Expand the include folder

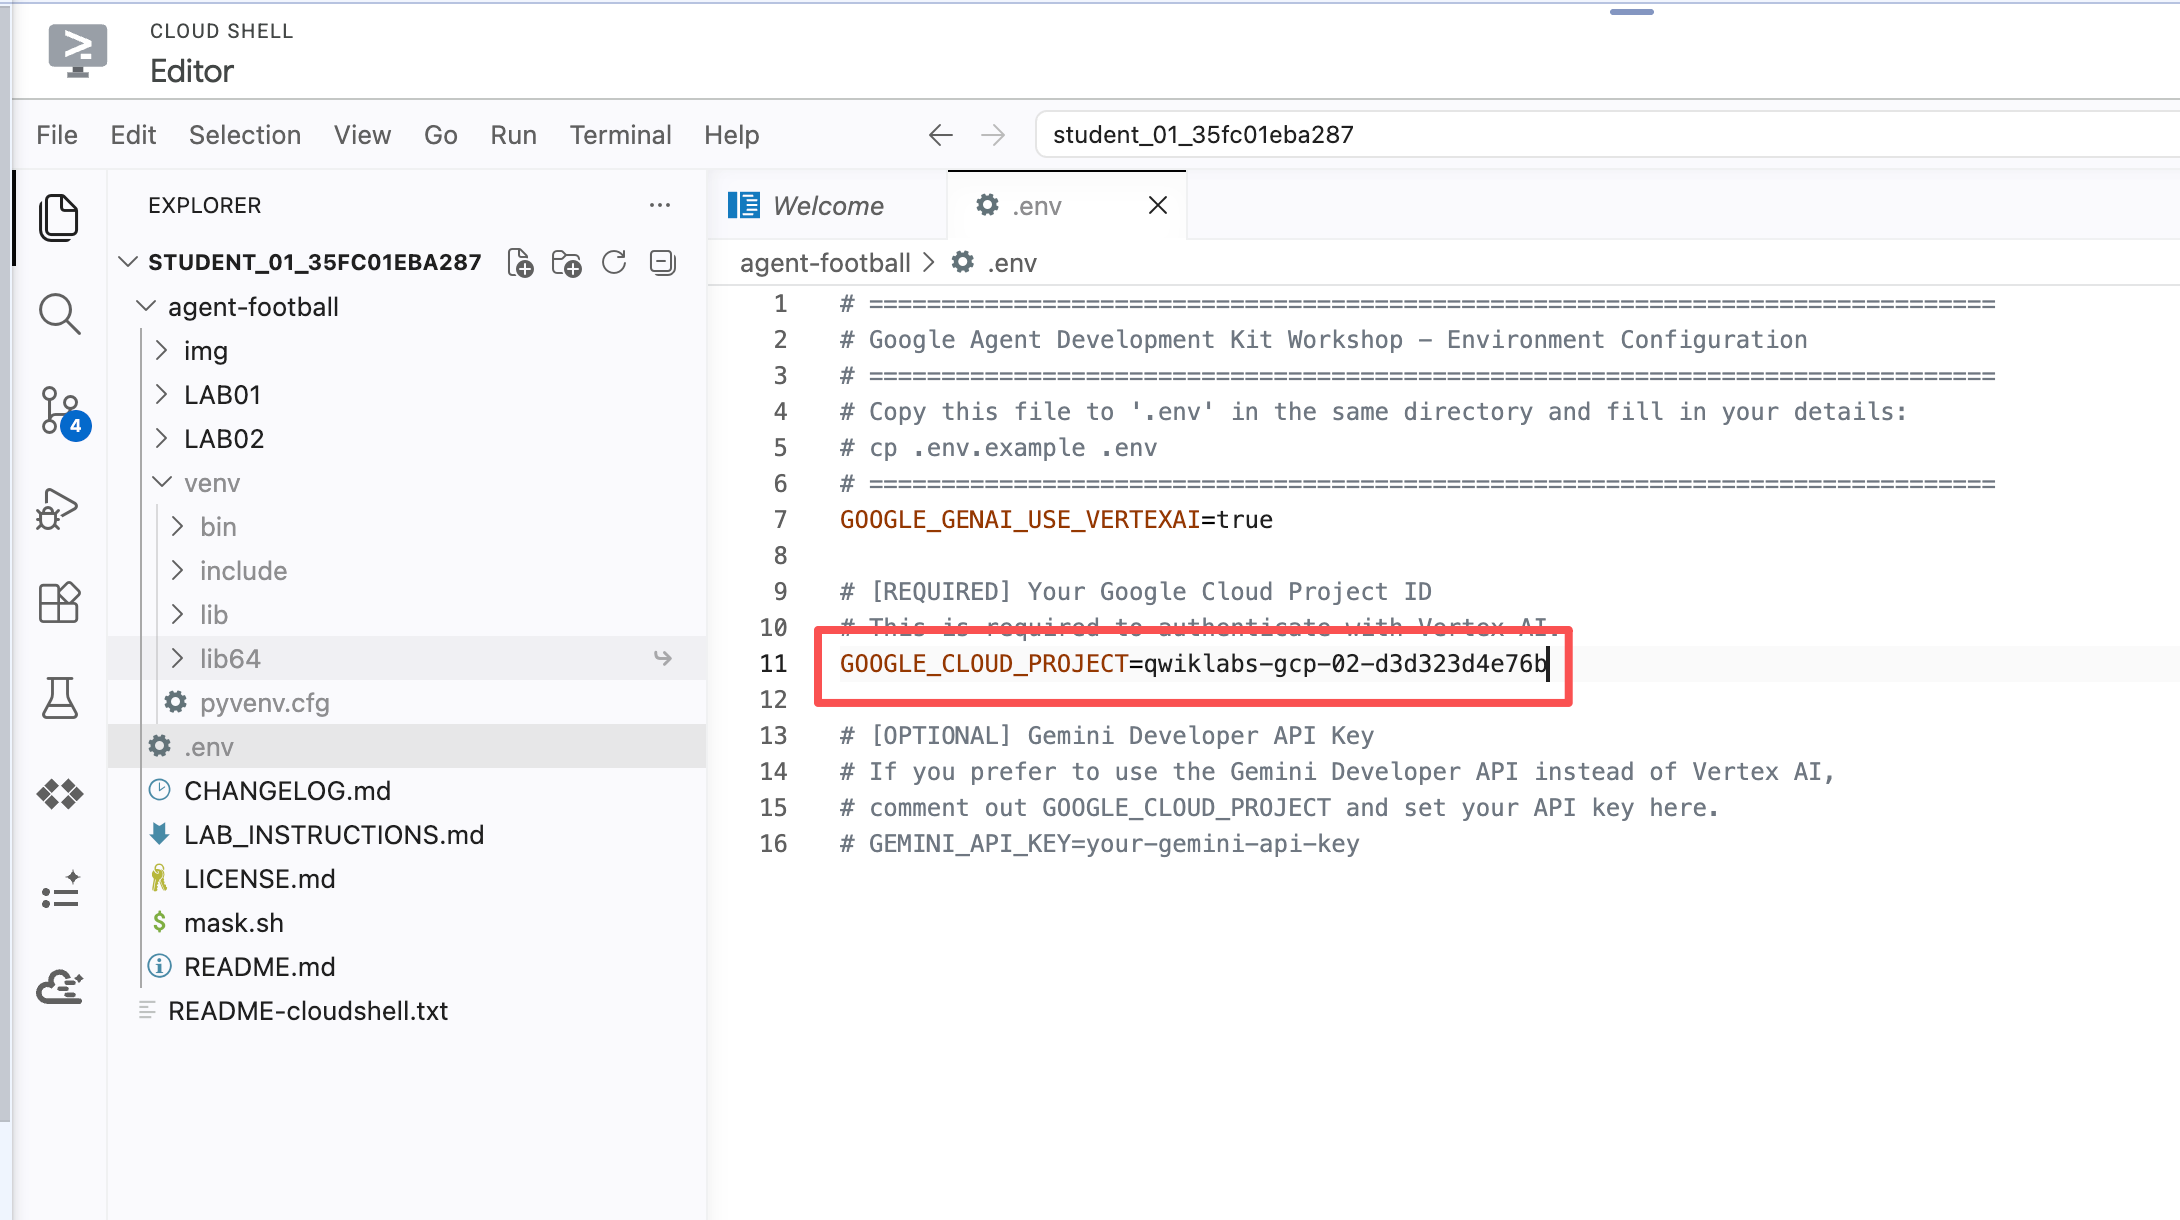[x=177, y=570]
